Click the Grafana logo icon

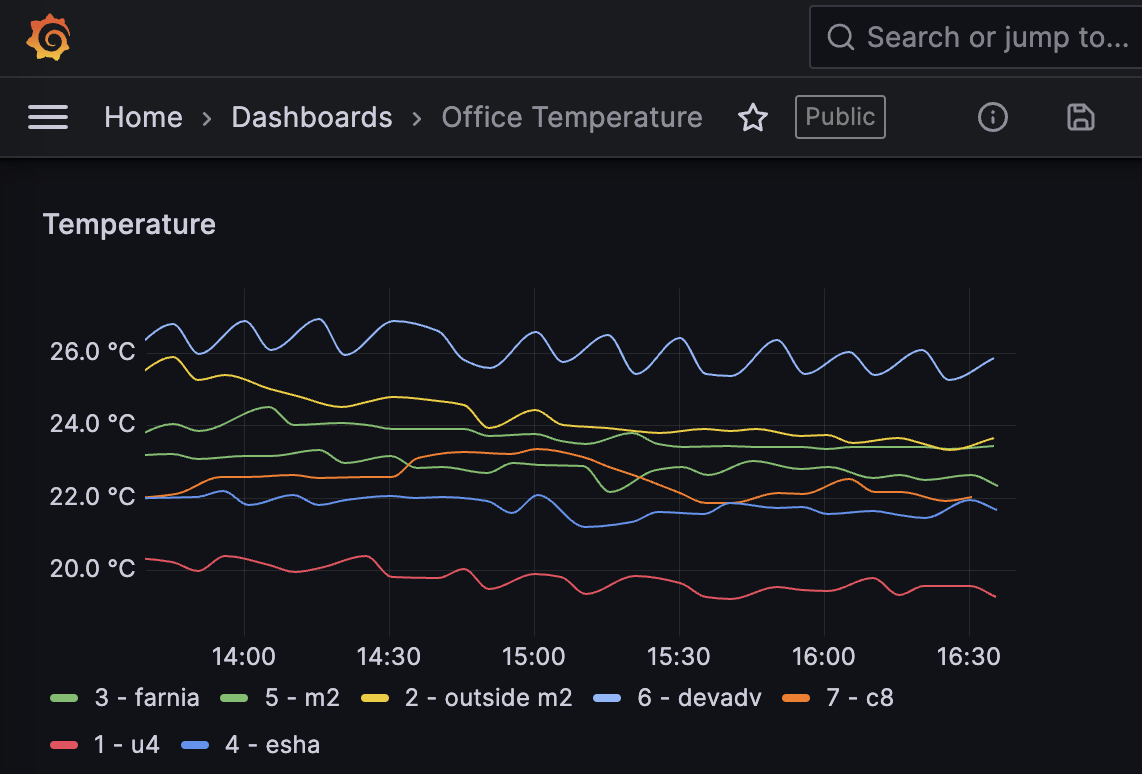pyautogui.click(x=48, y=38)
